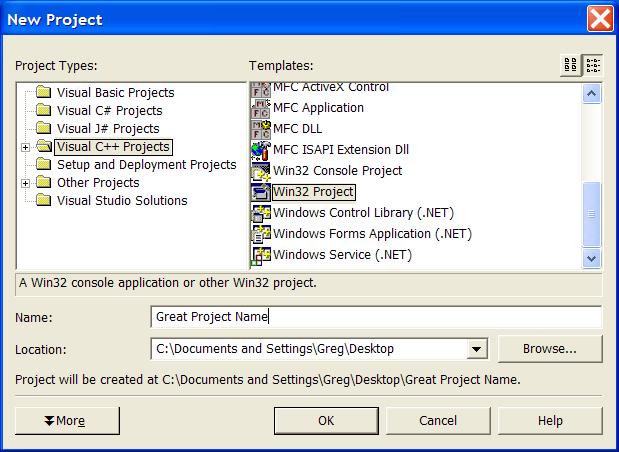Click the templates list scrollbar thumb
Image resolution: width=619 pixels, height=452 pixels.
point(591,214)
